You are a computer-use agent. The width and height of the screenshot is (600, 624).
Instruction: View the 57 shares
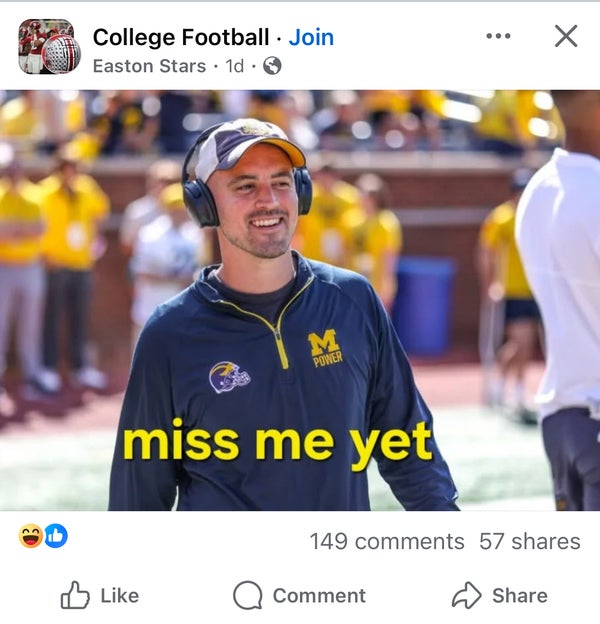point(530,541)
